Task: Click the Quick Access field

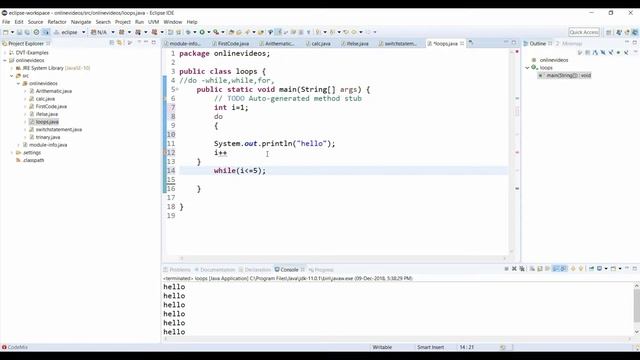Action: [x=584, y=32]
